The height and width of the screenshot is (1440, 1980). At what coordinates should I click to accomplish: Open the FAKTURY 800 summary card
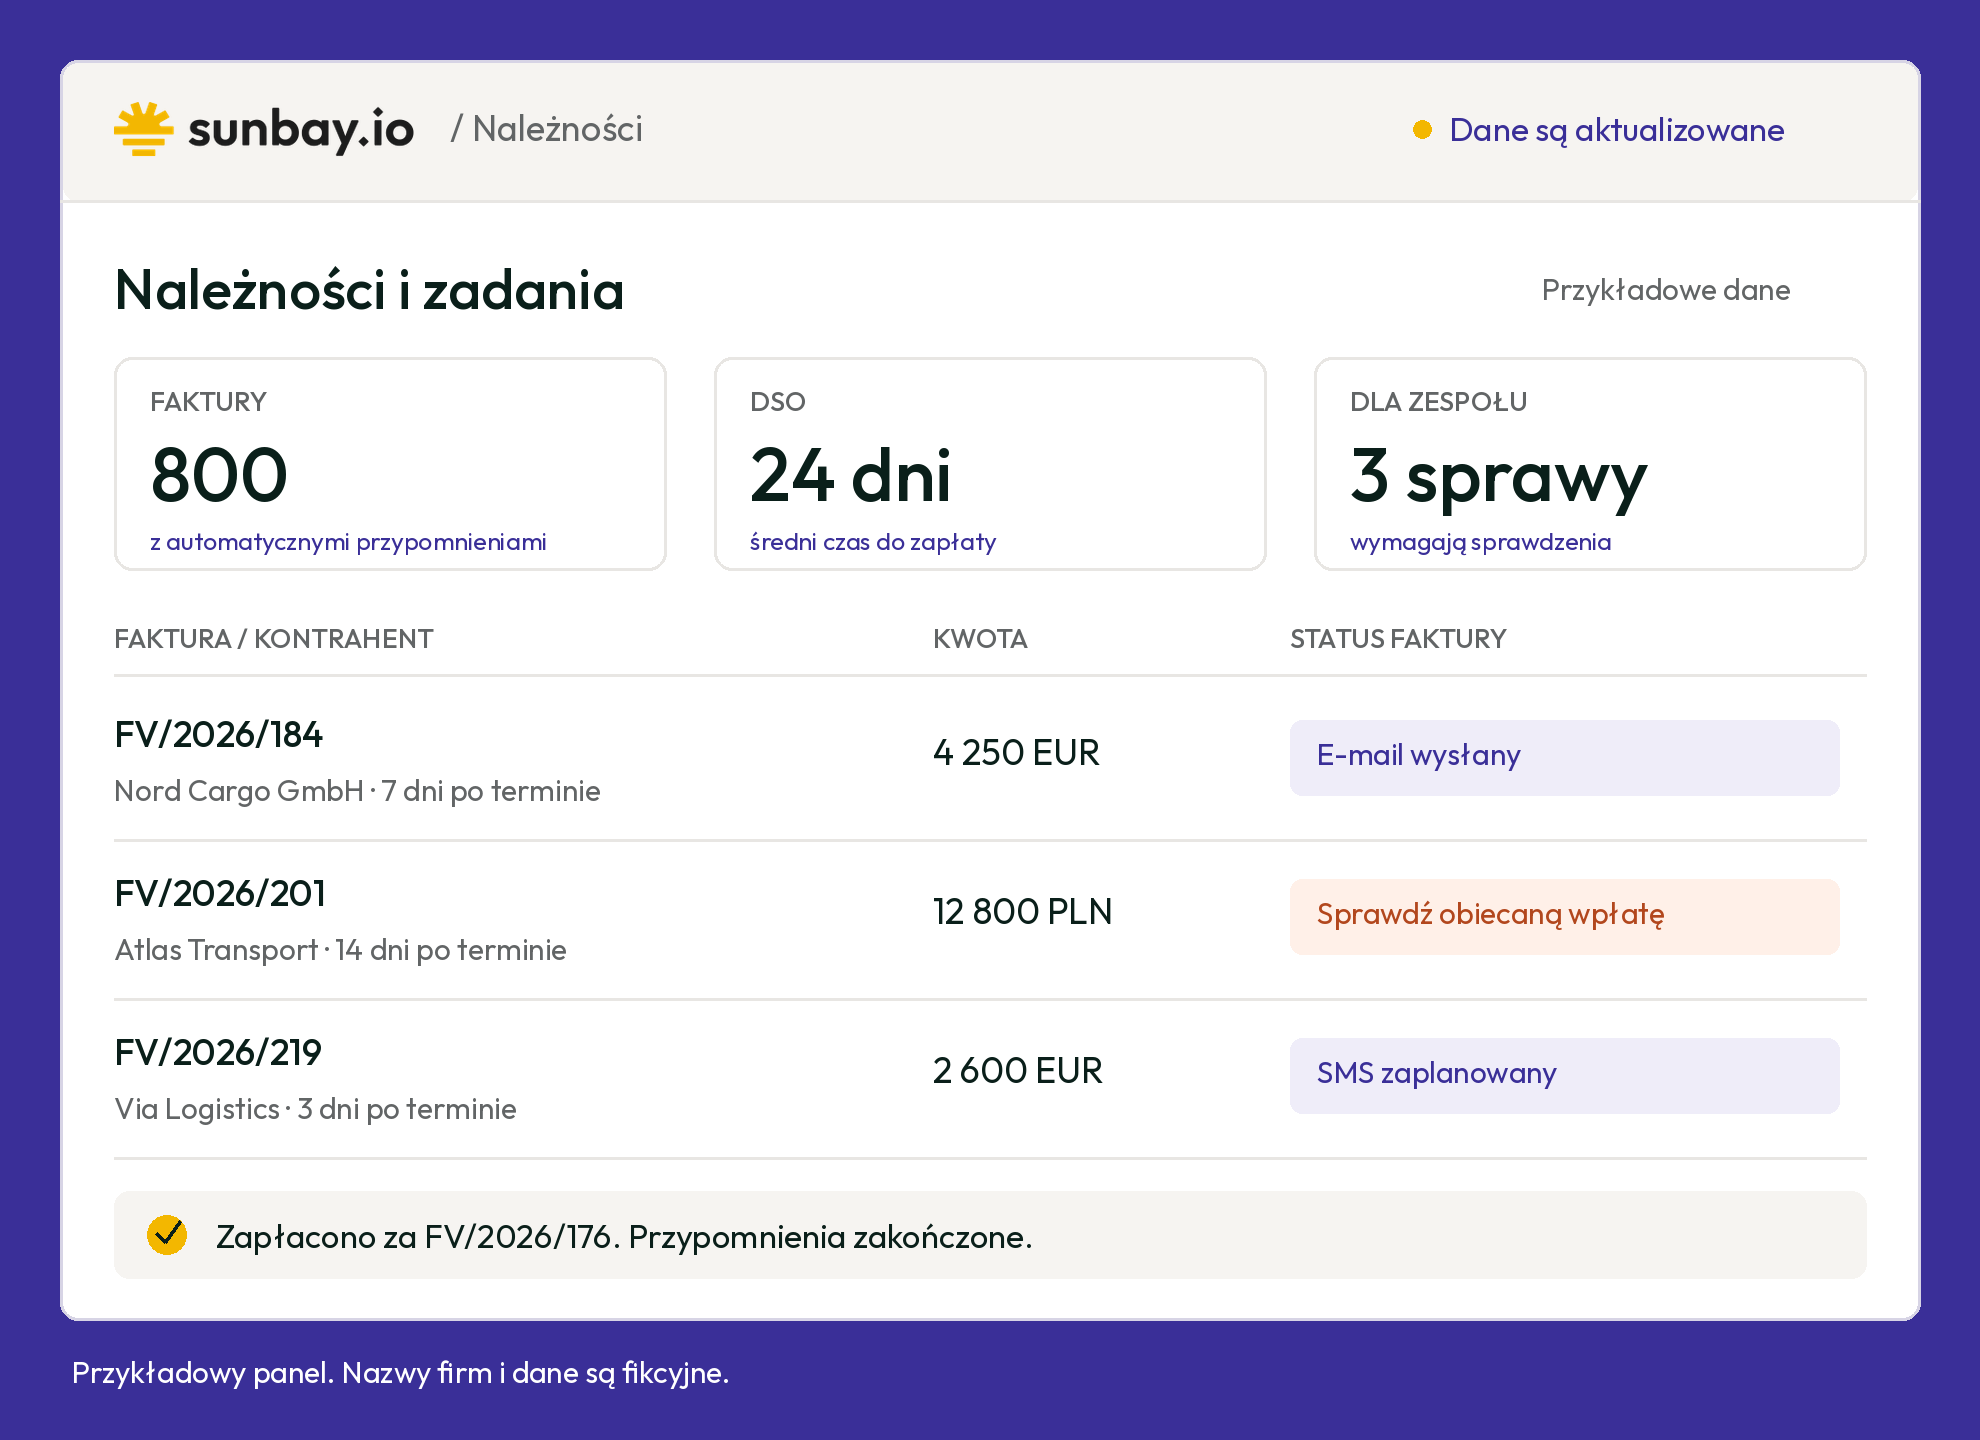tap(390, 464)
